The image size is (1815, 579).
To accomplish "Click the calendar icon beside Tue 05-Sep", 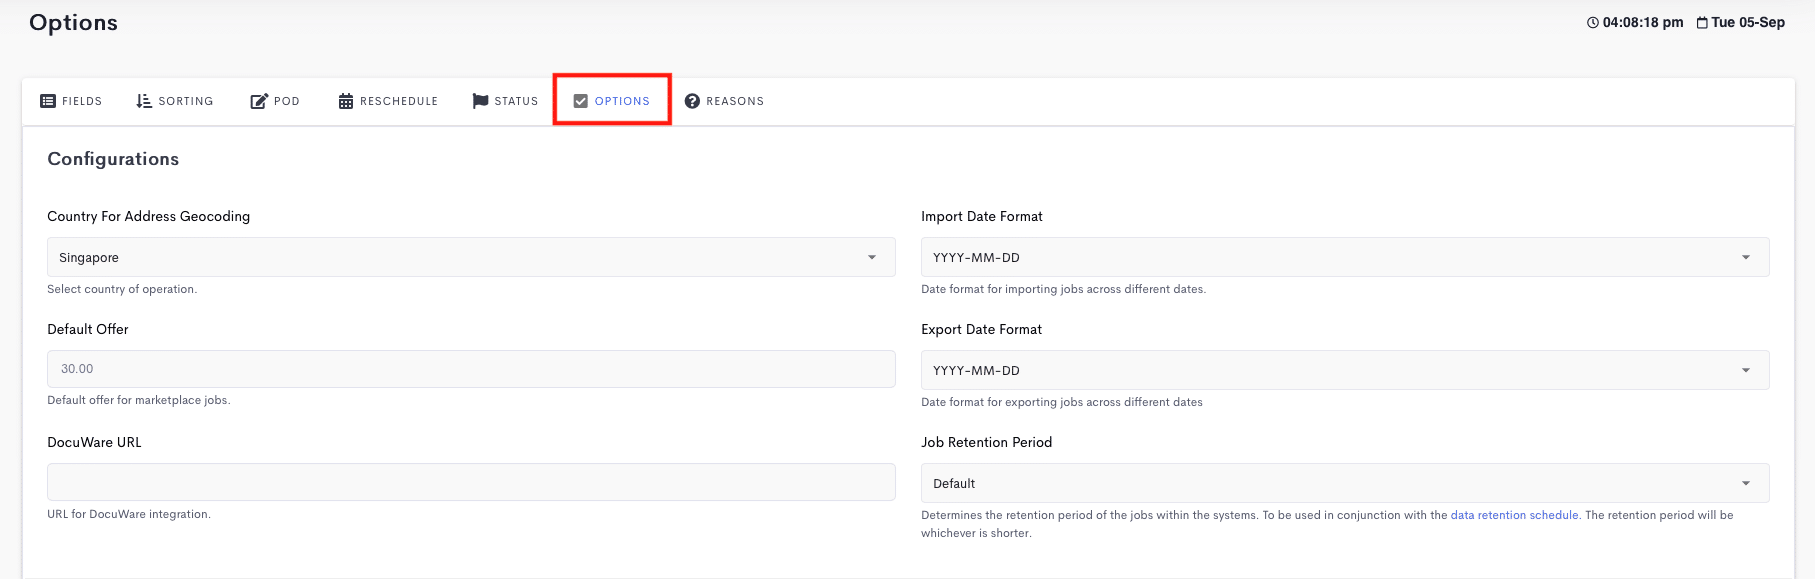I will [1702, 22].
